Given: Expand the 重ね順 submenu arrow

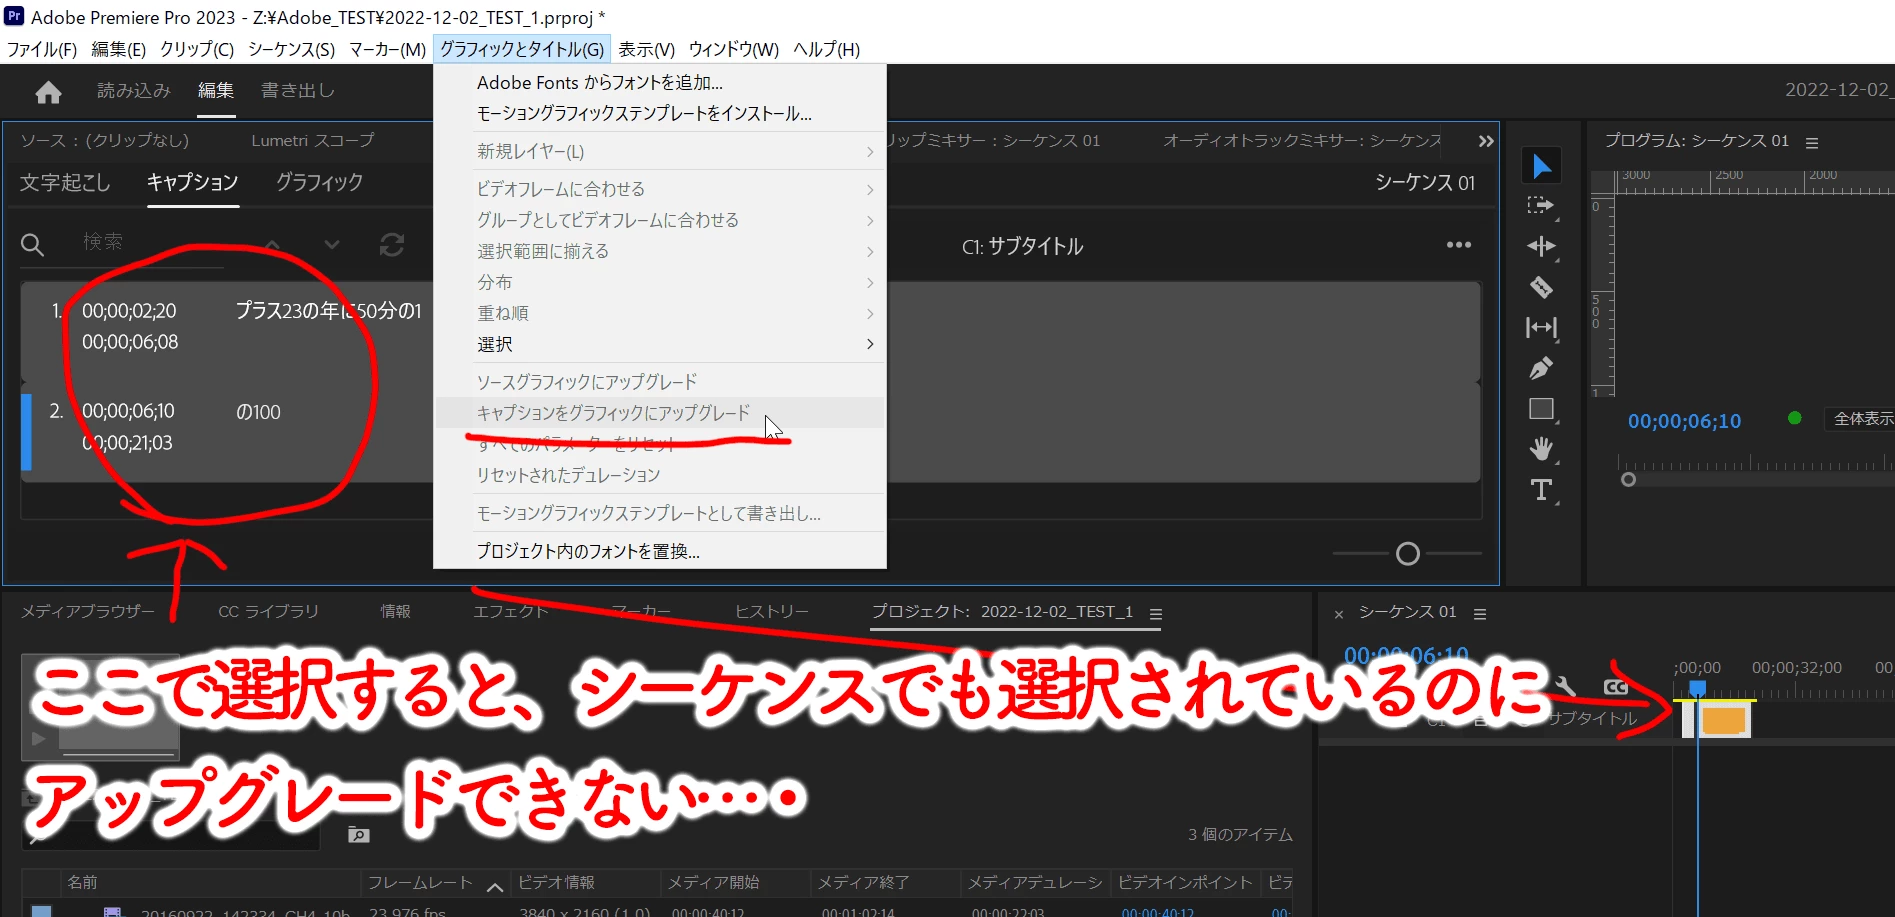Looking at the screenshot, I should (x=870, y=313).
